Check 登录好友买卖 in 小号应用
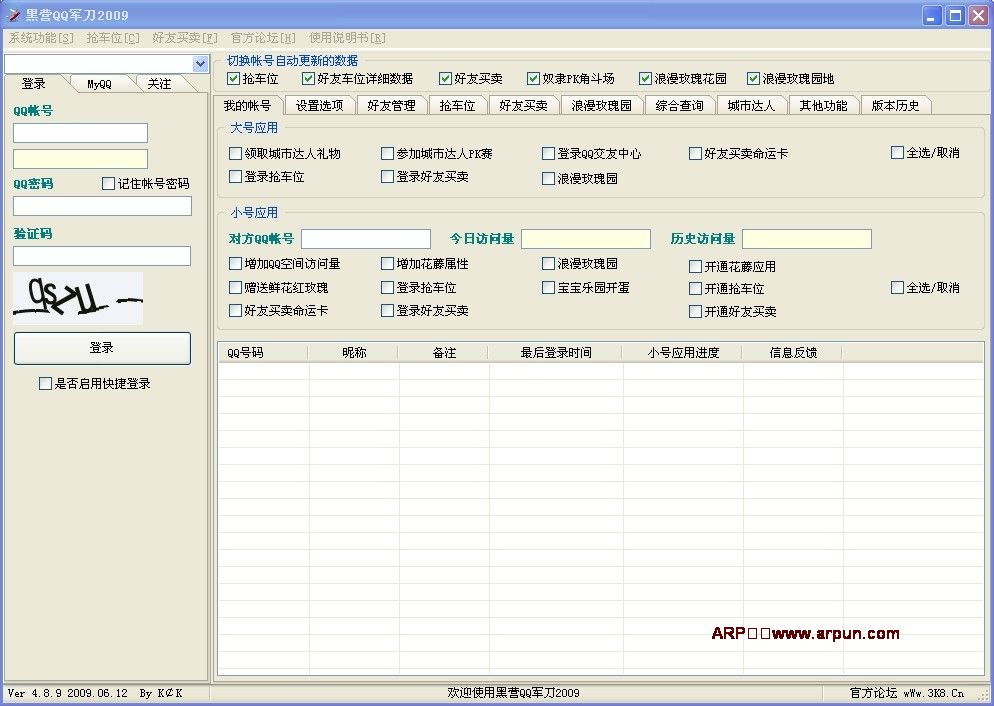This screenshot has height=706, width=994. point(387,311)
